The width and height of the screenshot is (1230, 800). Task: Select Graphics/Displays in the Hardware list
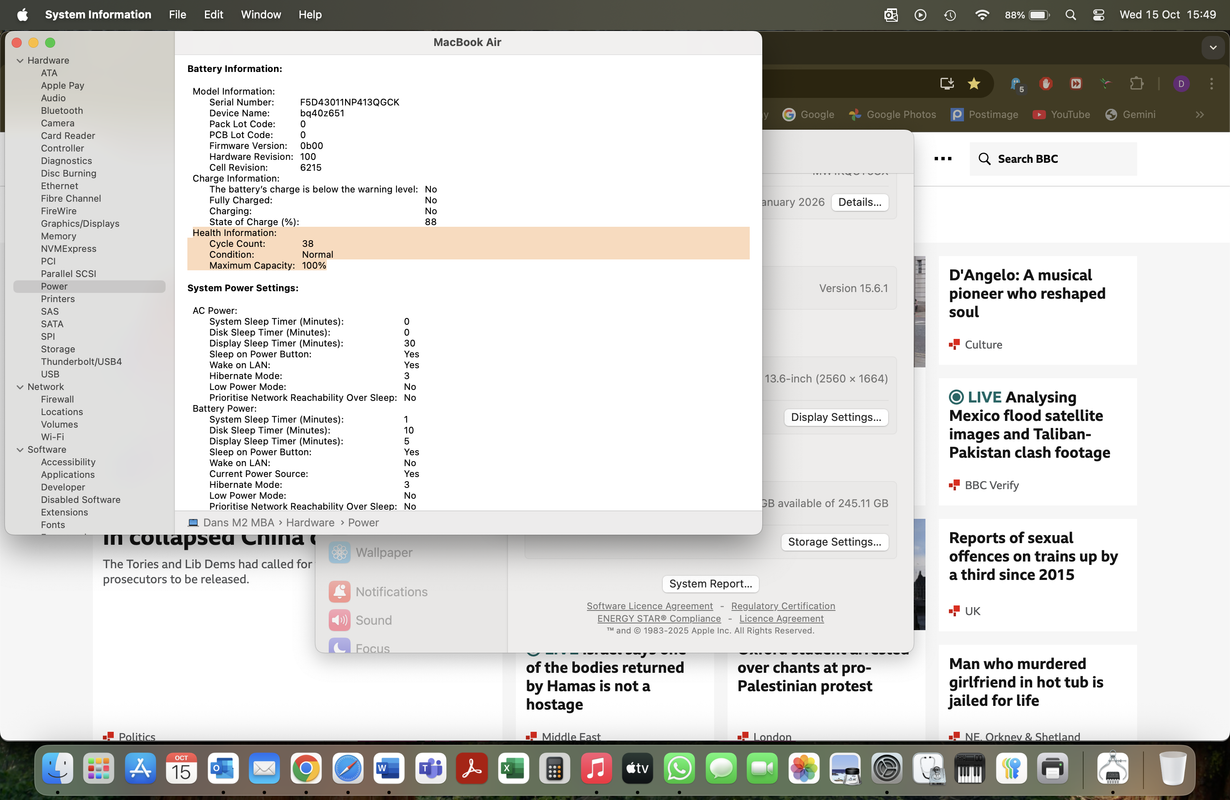(x=80, y=224)
